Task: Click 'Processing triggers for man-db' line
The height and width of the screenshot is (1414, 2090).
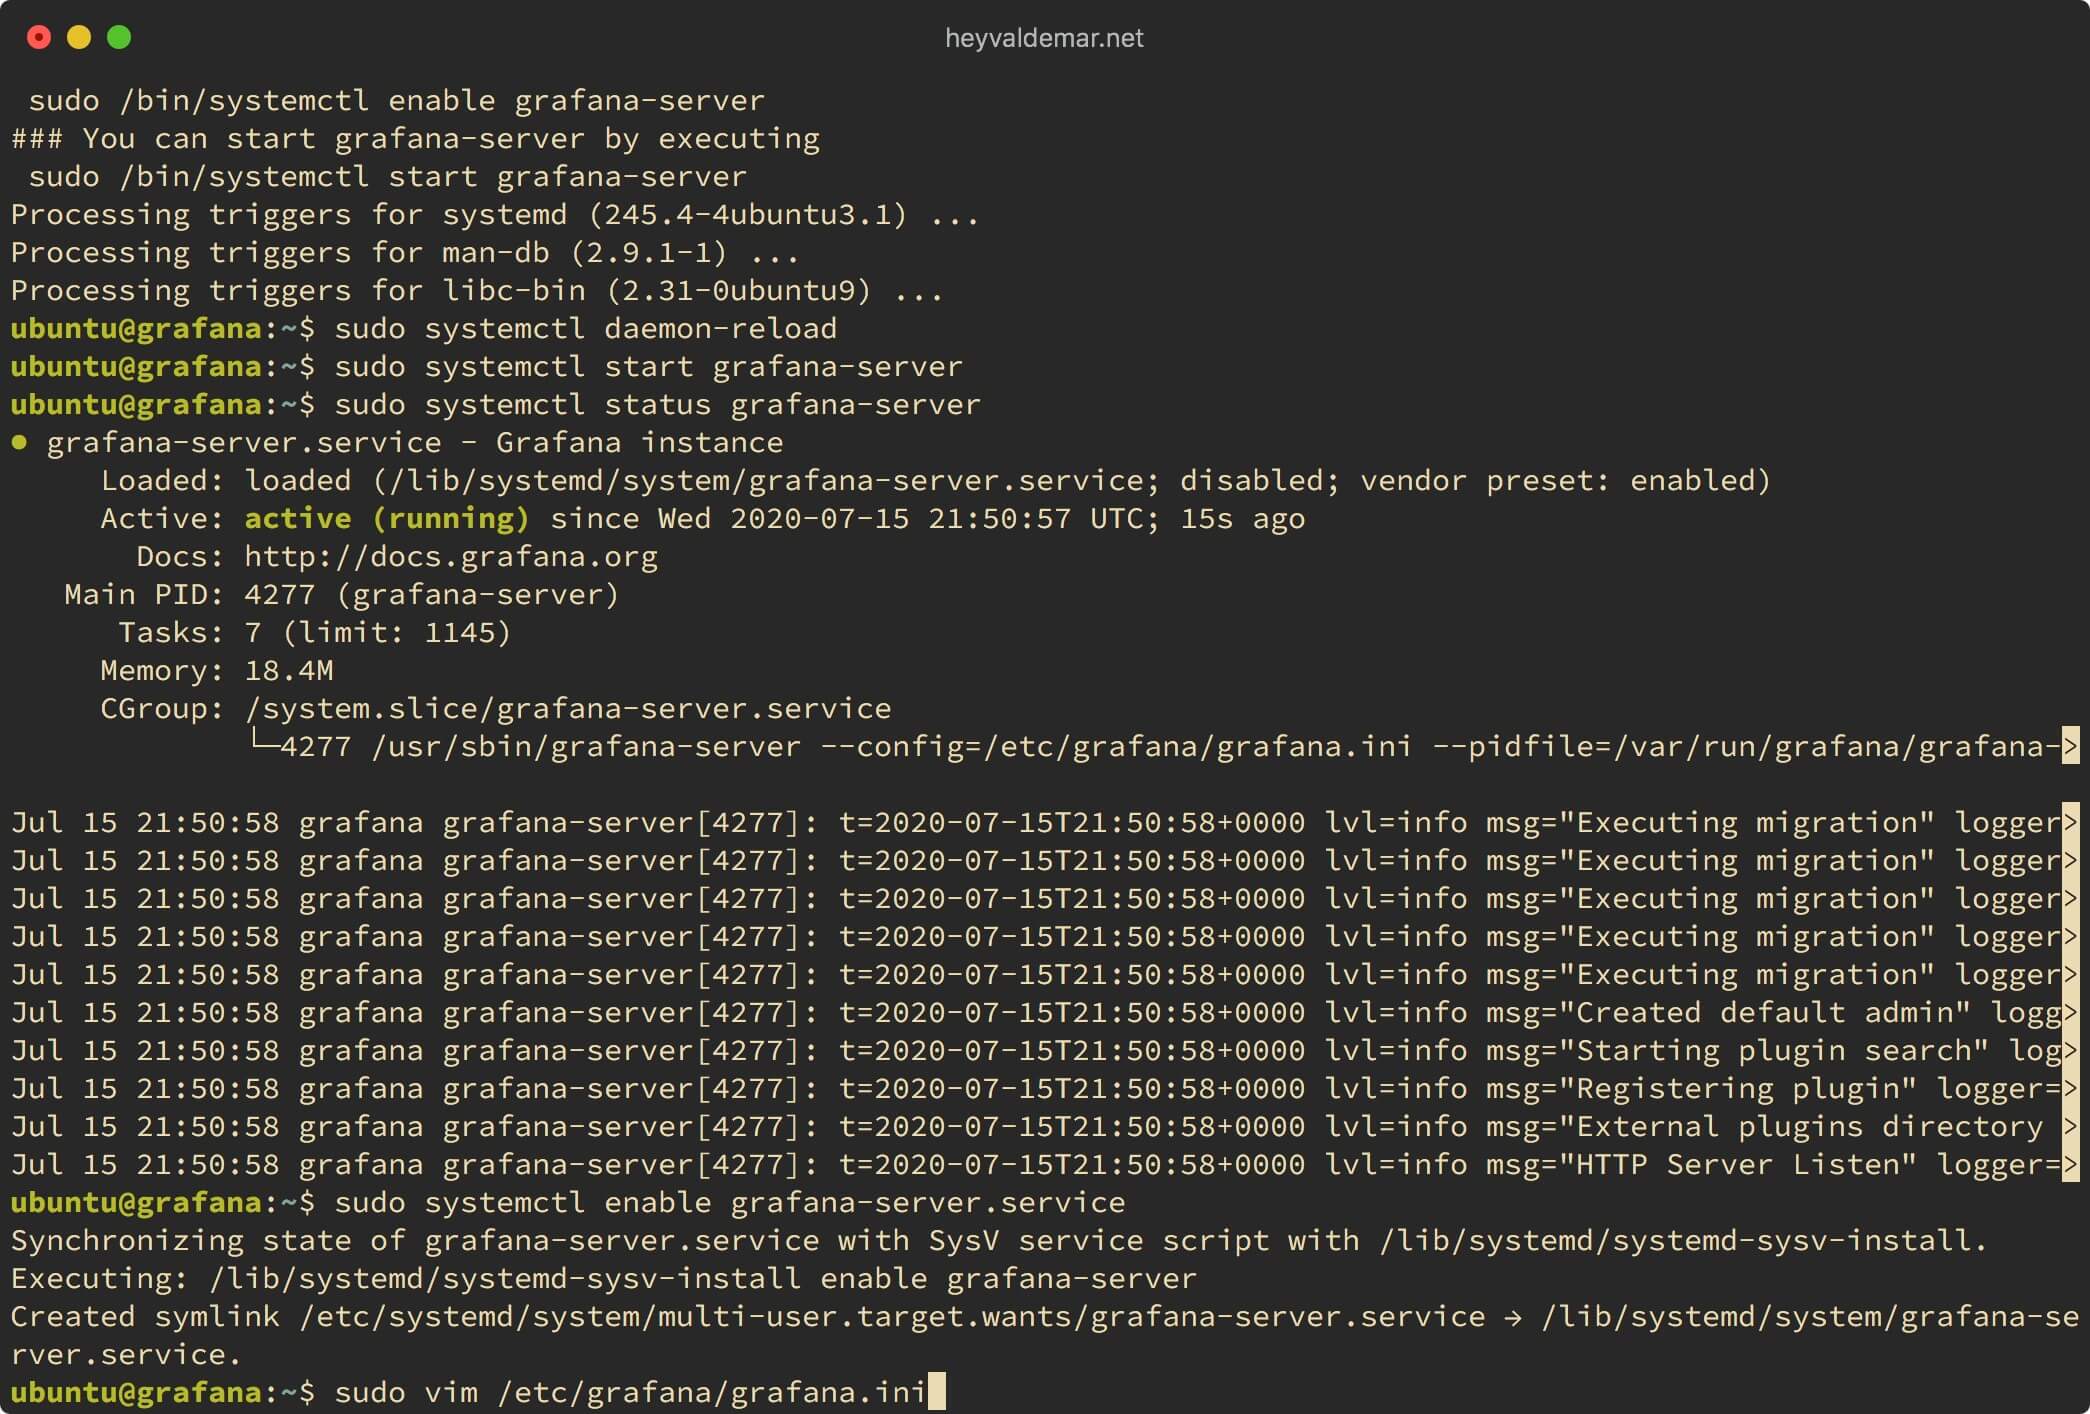Action: [405, 252]
